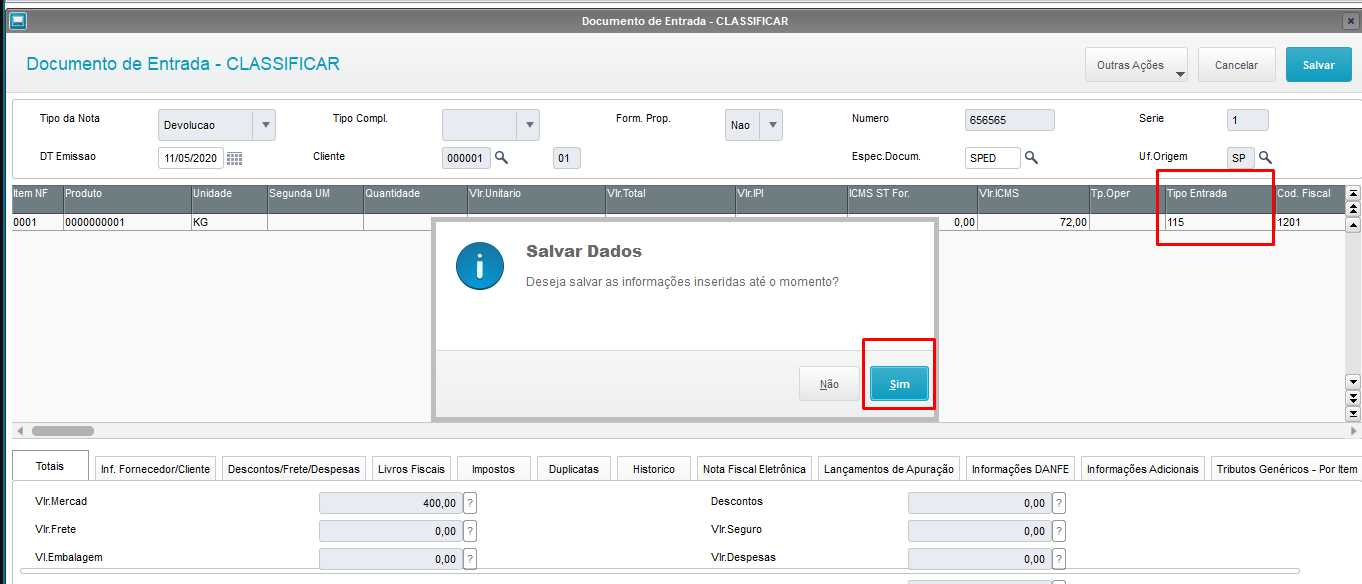Open the calendar picker beside DT Emissao
The height and width of the screenshot is (584, 1362).
tap(234, 158)
